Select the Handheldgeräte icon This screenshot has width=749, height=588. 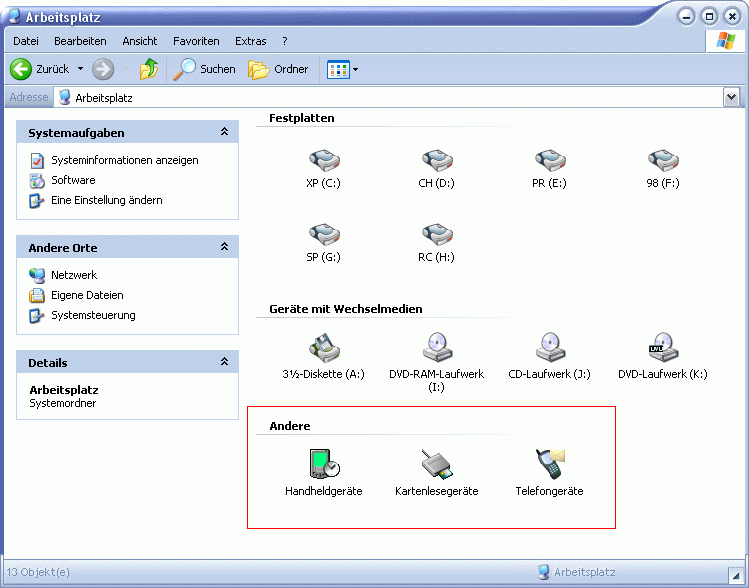(x=324, y=465)
